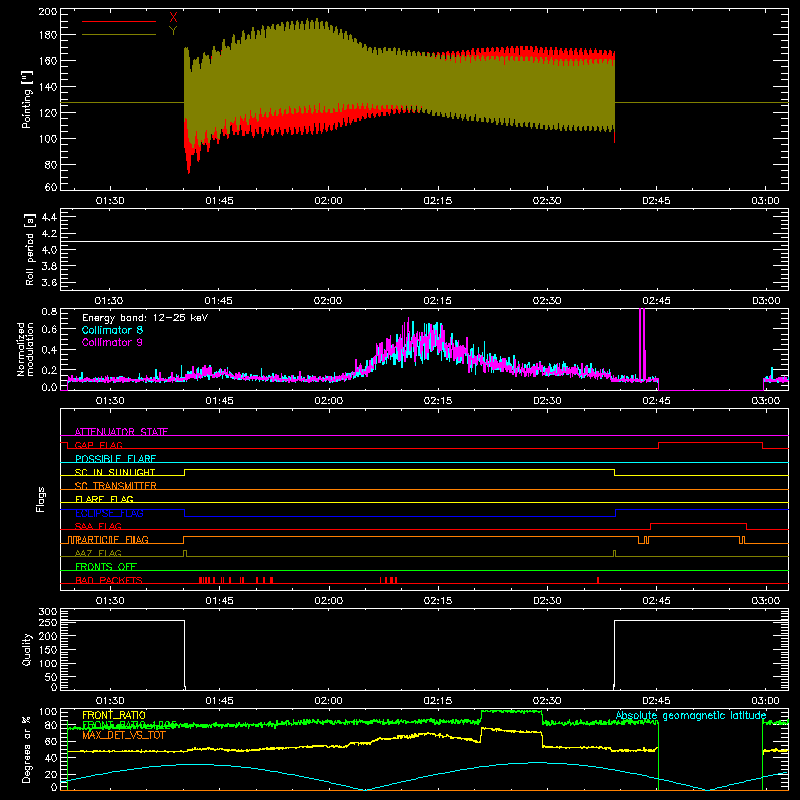
Task: Click the 'Degrees or %' axis title
Action: [x=27, y=749]
